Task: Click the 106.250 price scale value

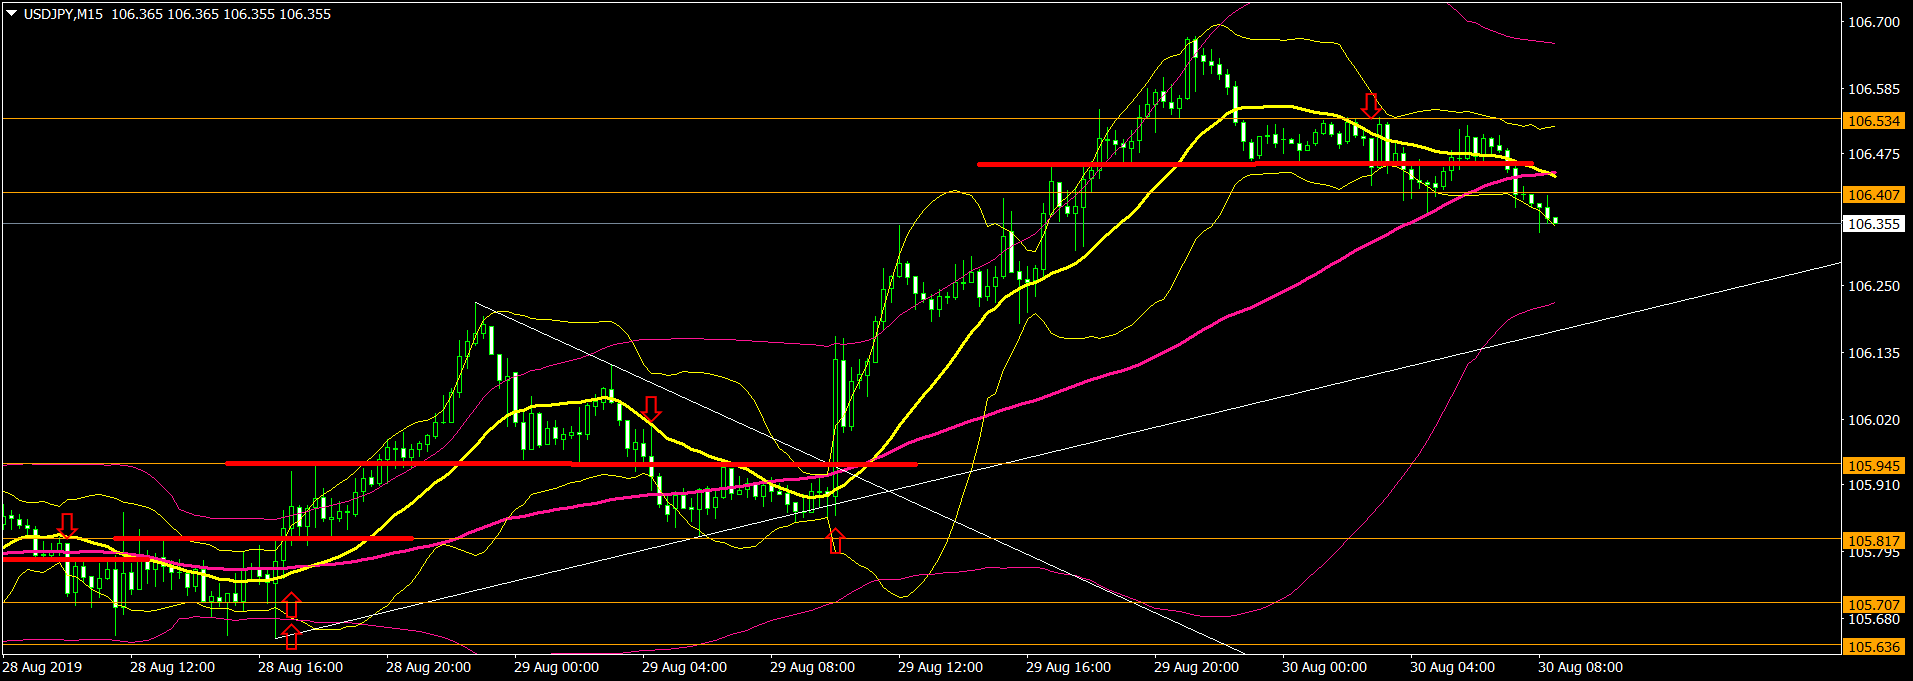Action: click(x=1874, y=286)
